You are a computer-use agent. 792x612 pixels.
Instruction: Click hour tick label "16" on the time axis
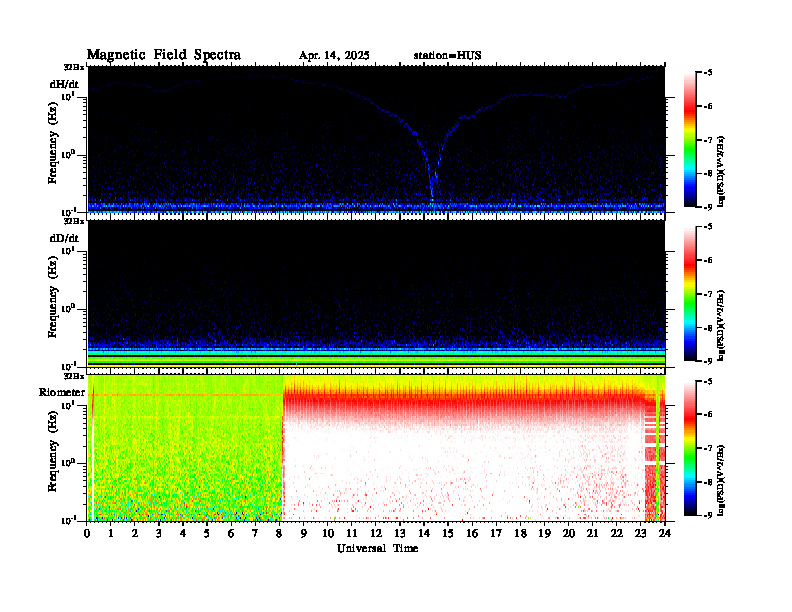(472, 534)
